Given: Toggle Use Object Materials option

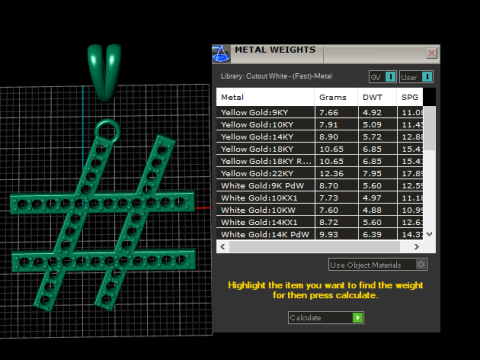Looking at the screenshot, I should coord(378,265).
